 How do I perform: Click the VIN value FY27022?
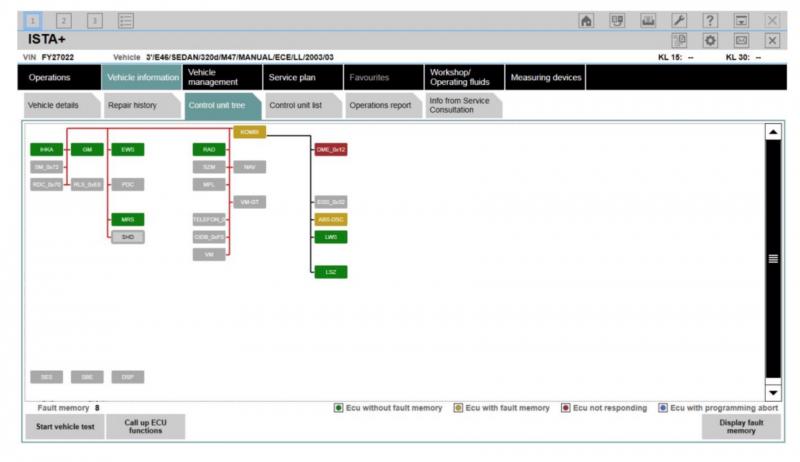coord(58,57)
